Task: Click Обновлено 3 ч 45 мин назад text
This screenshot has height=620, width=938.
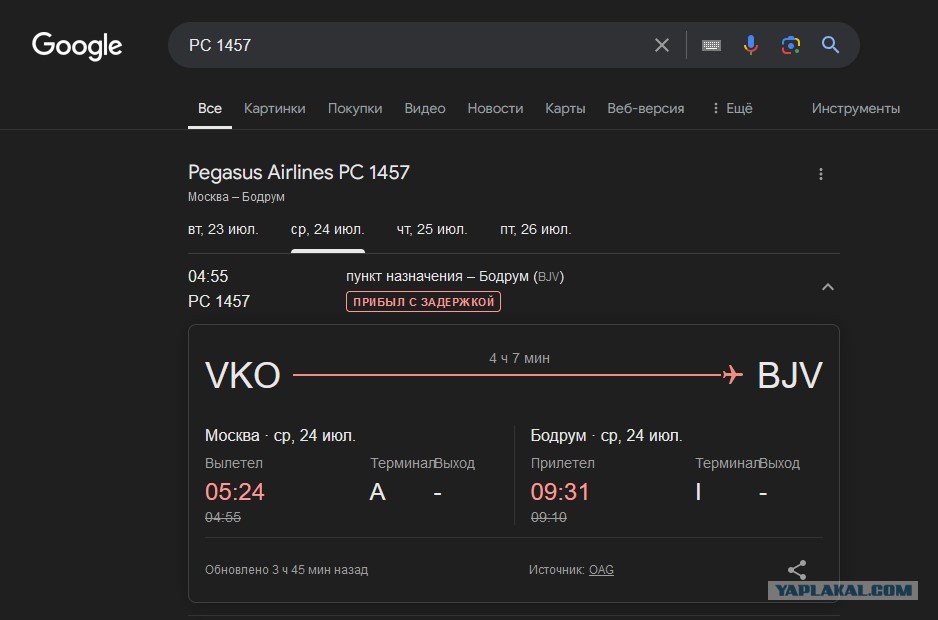Action: tap(287, 570)
